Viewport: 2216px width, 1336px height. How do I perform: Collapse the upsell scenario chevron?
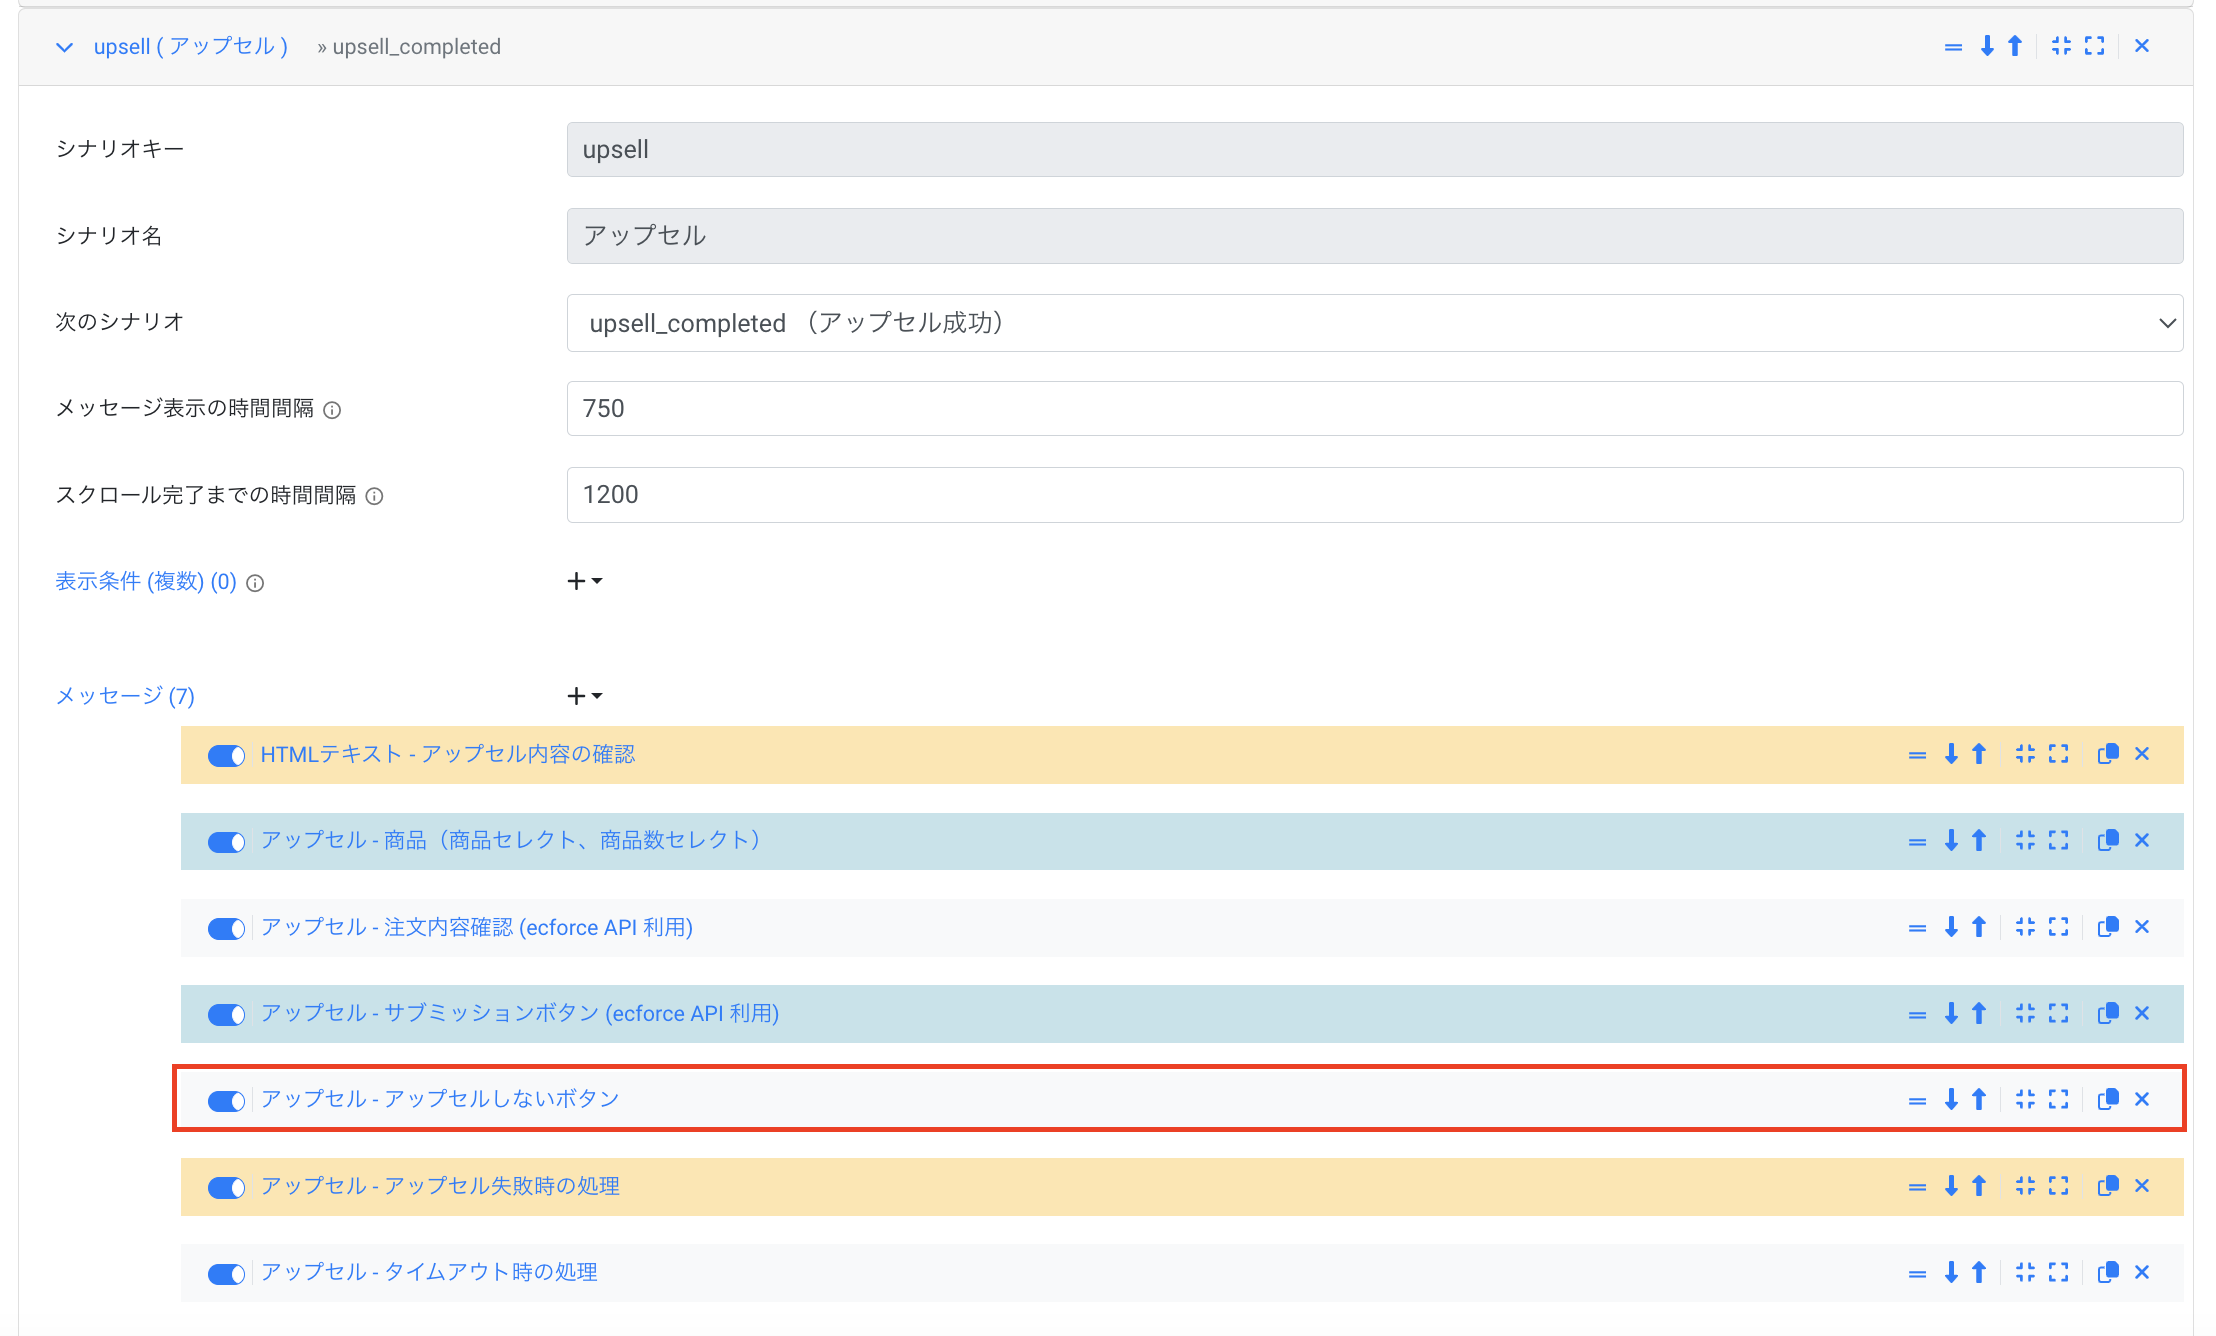point(65,47)
